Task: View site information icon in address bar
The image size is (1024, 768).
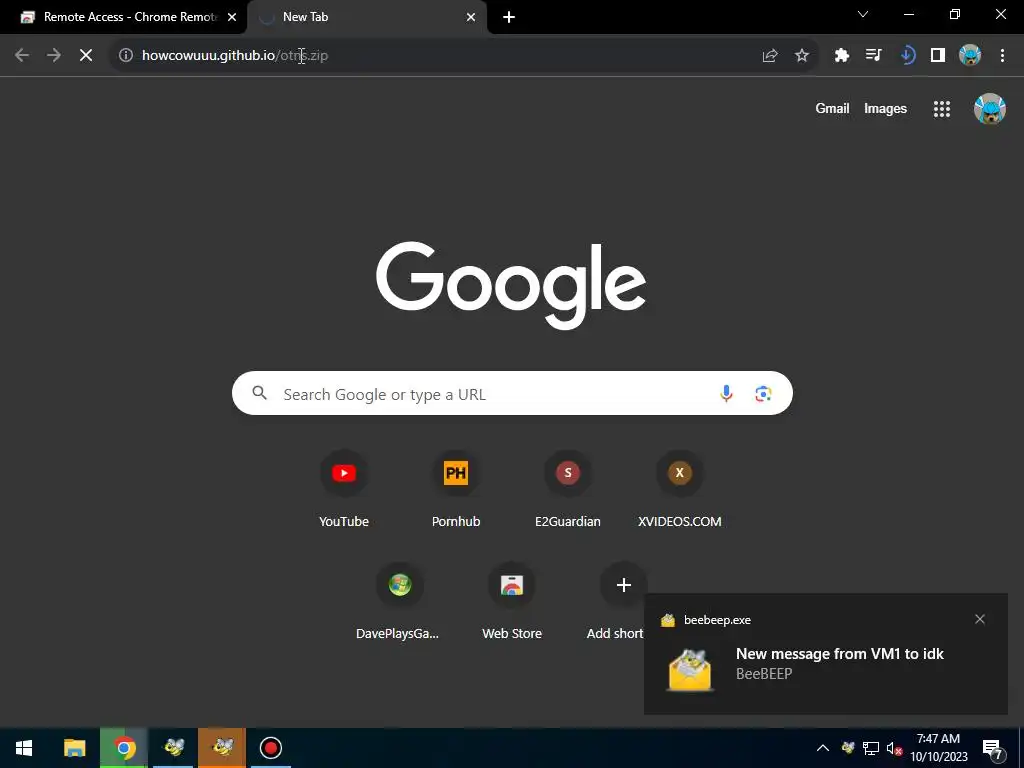Action: tap(126, 56)
